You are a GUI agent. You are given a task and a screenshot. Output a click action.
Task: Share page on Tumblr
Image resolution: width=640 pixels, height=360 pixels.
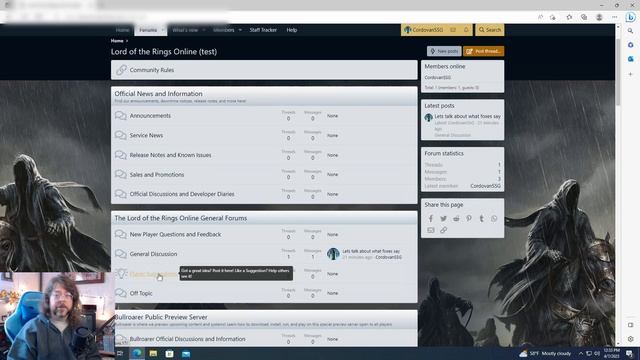482,218
